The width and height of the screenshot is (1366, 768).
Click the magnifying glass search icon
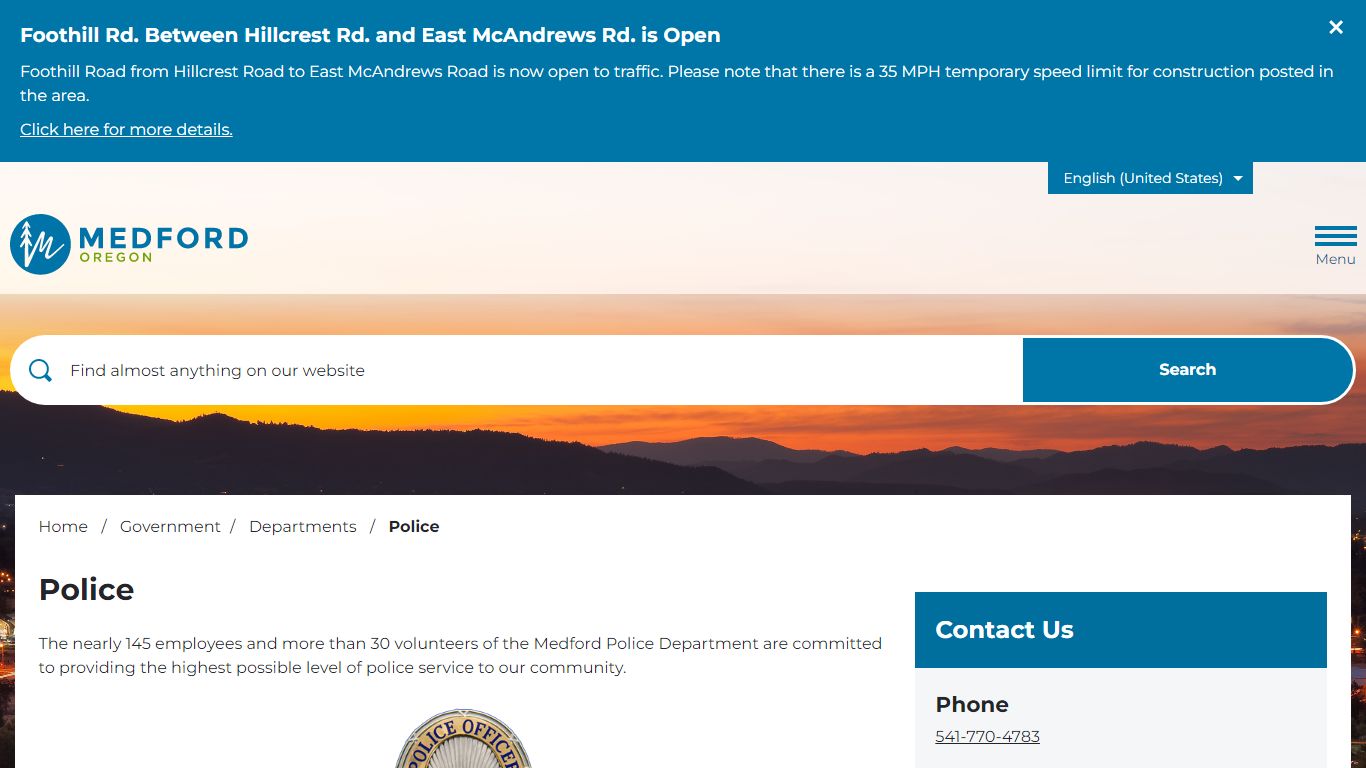tap(41, 370)
